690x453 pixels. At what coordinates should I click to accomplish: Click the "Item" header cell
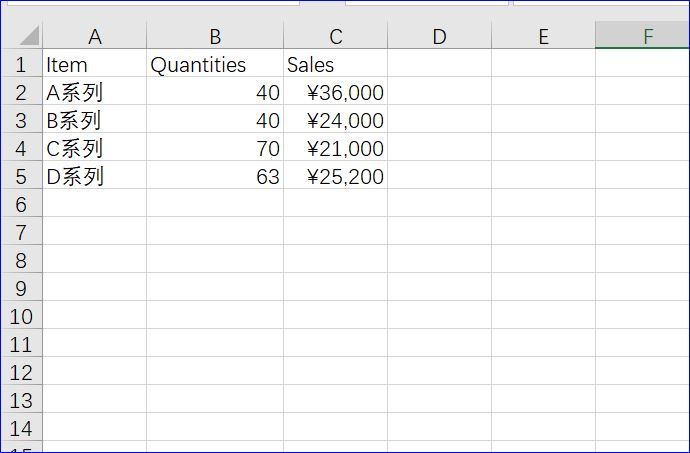click(95, 65)
